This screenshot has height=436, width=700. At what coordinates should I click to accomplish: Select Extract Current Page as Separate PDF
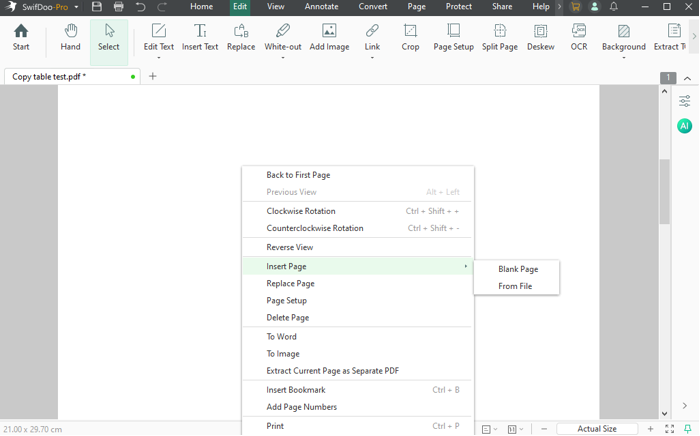pos(358,370)
